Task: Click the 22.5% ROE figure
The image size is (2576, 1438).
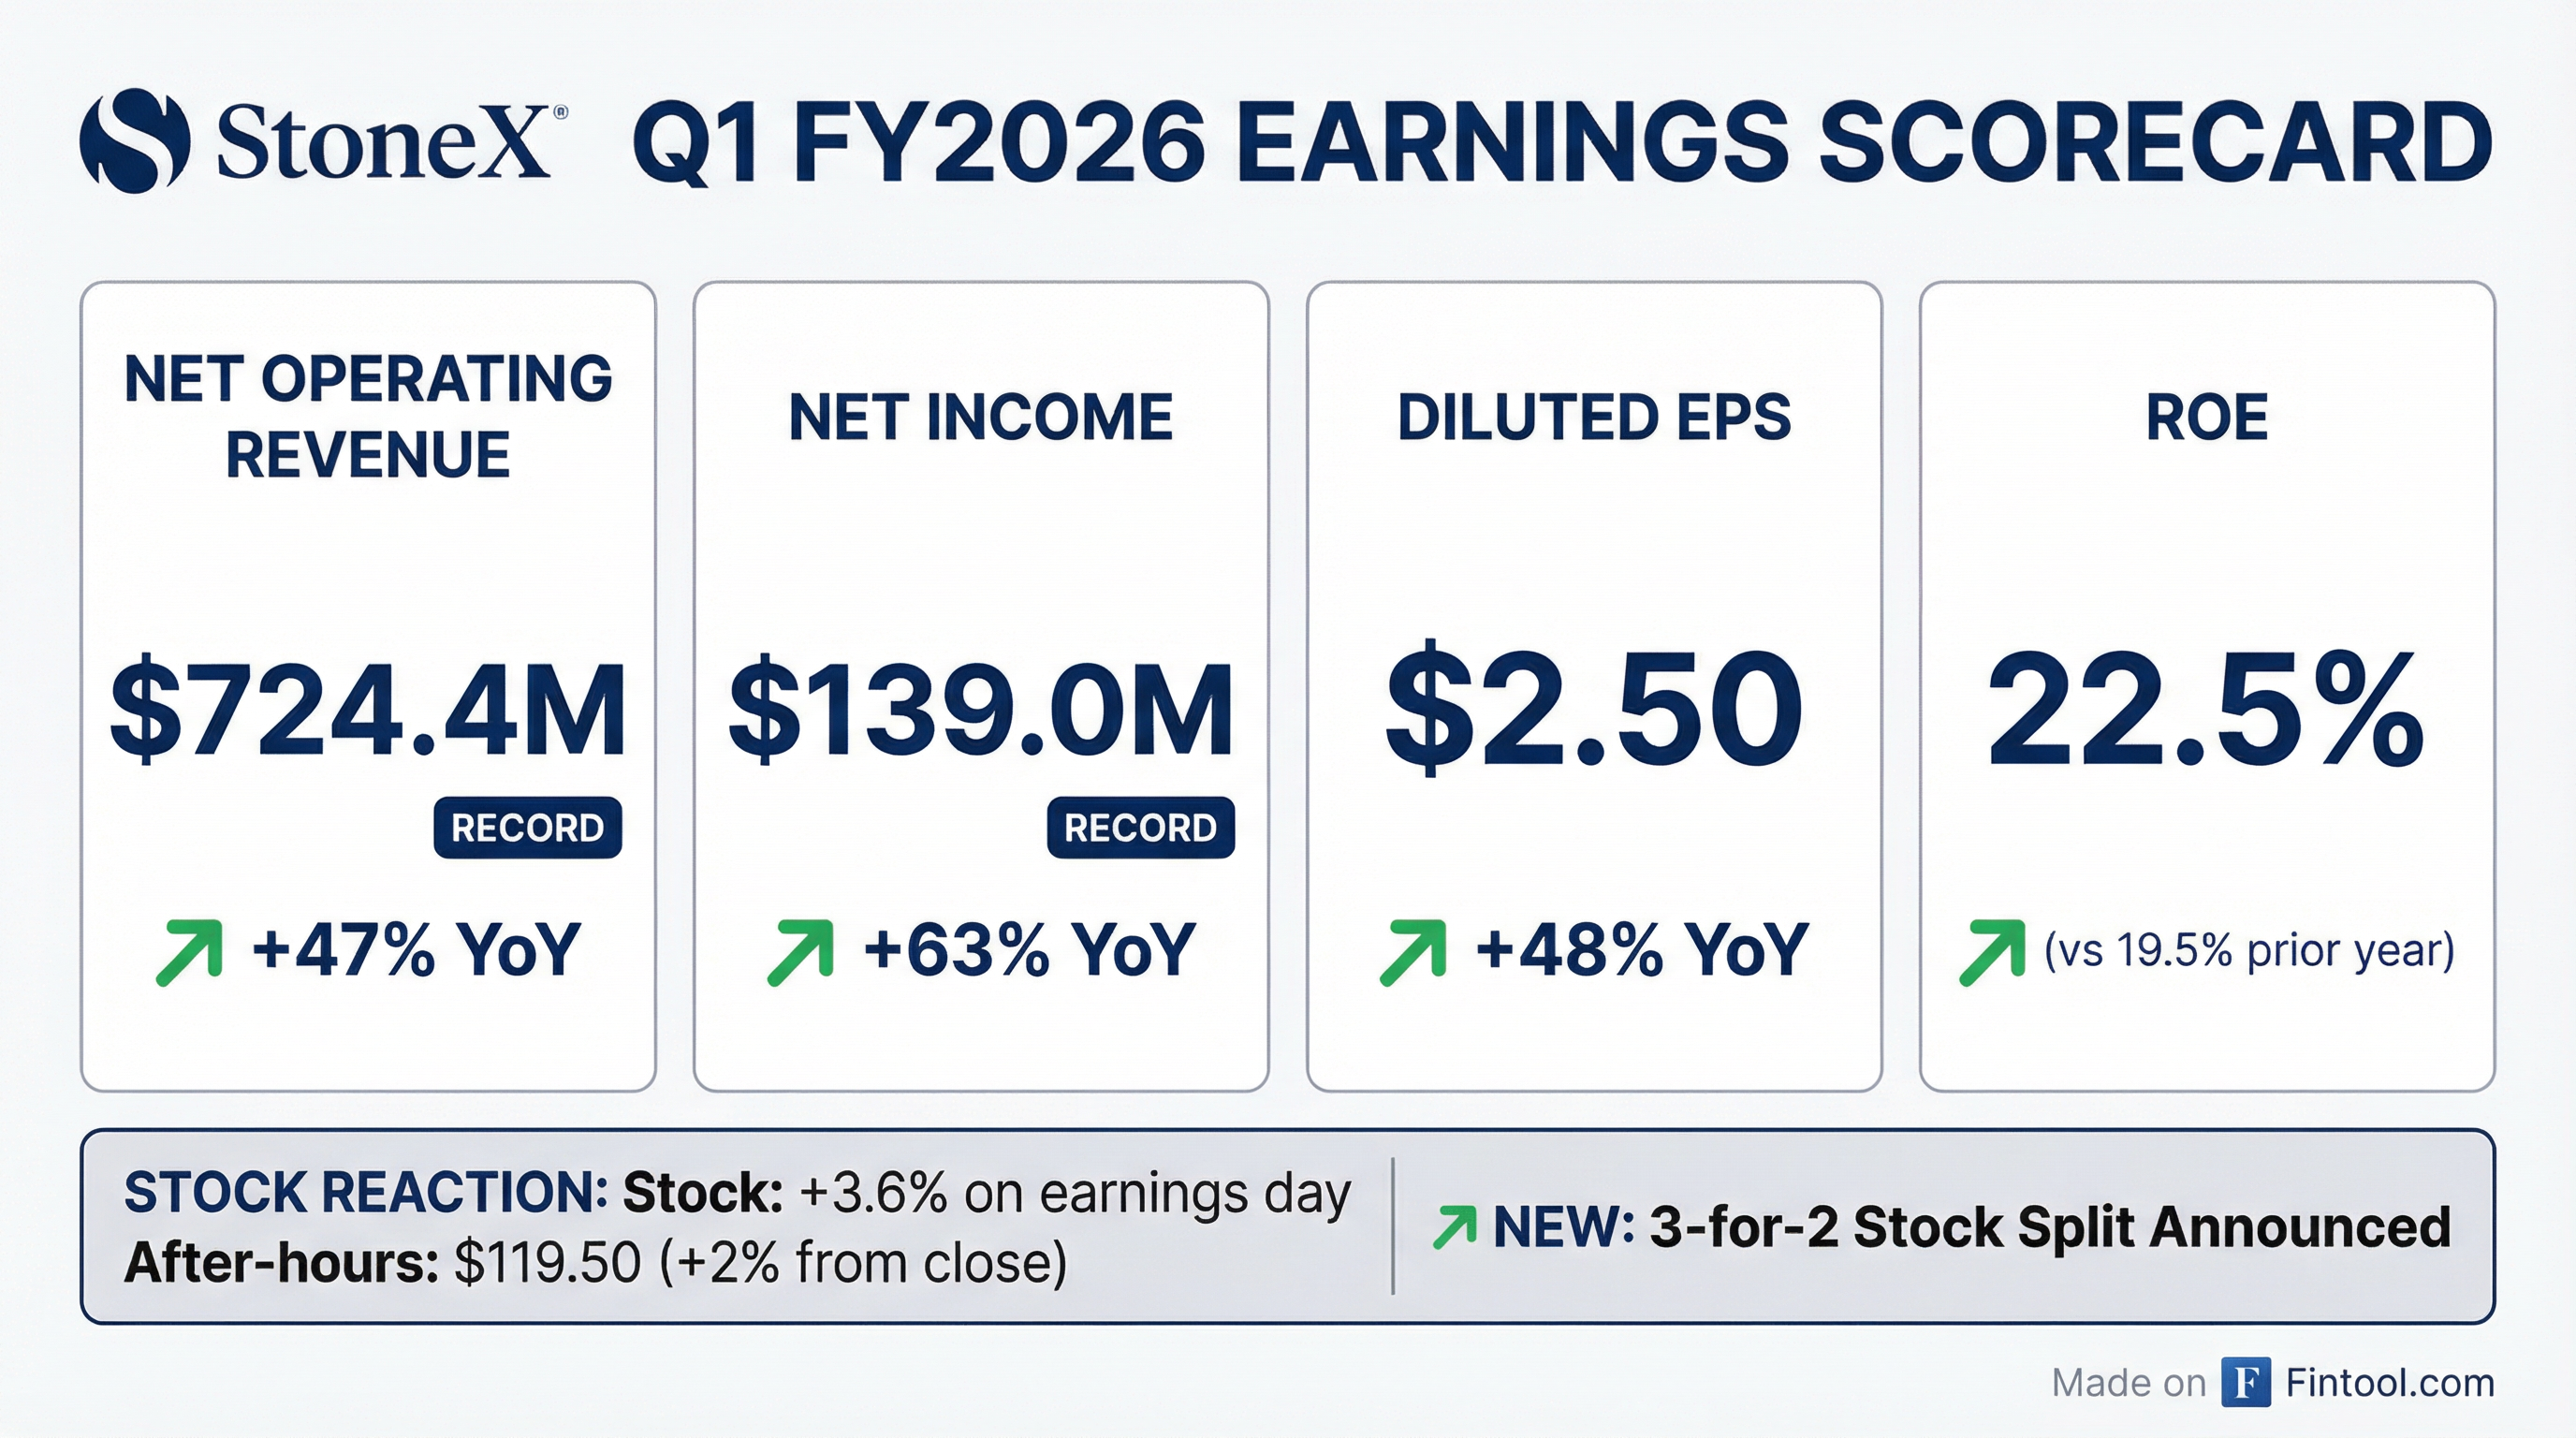Action: click(x=2205, y=708)
